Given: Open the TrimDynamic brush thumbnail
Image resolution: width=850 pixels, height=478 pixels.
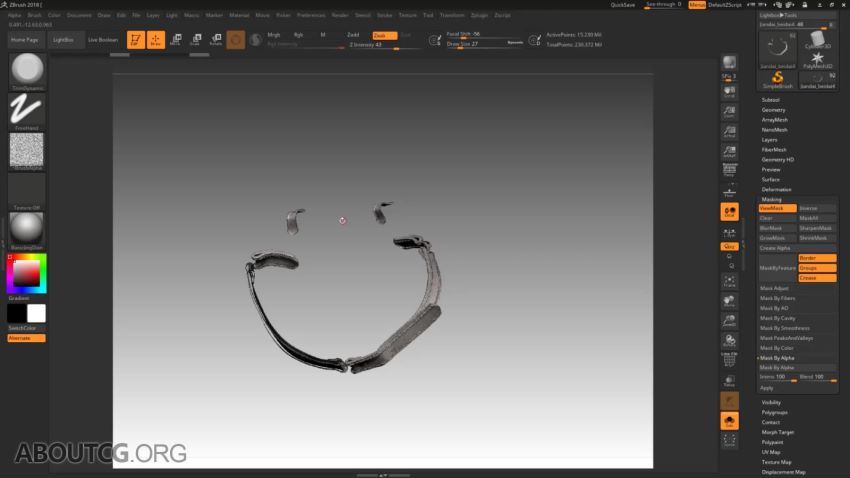Looking at the screenshot, I should (x=27, y=72).
